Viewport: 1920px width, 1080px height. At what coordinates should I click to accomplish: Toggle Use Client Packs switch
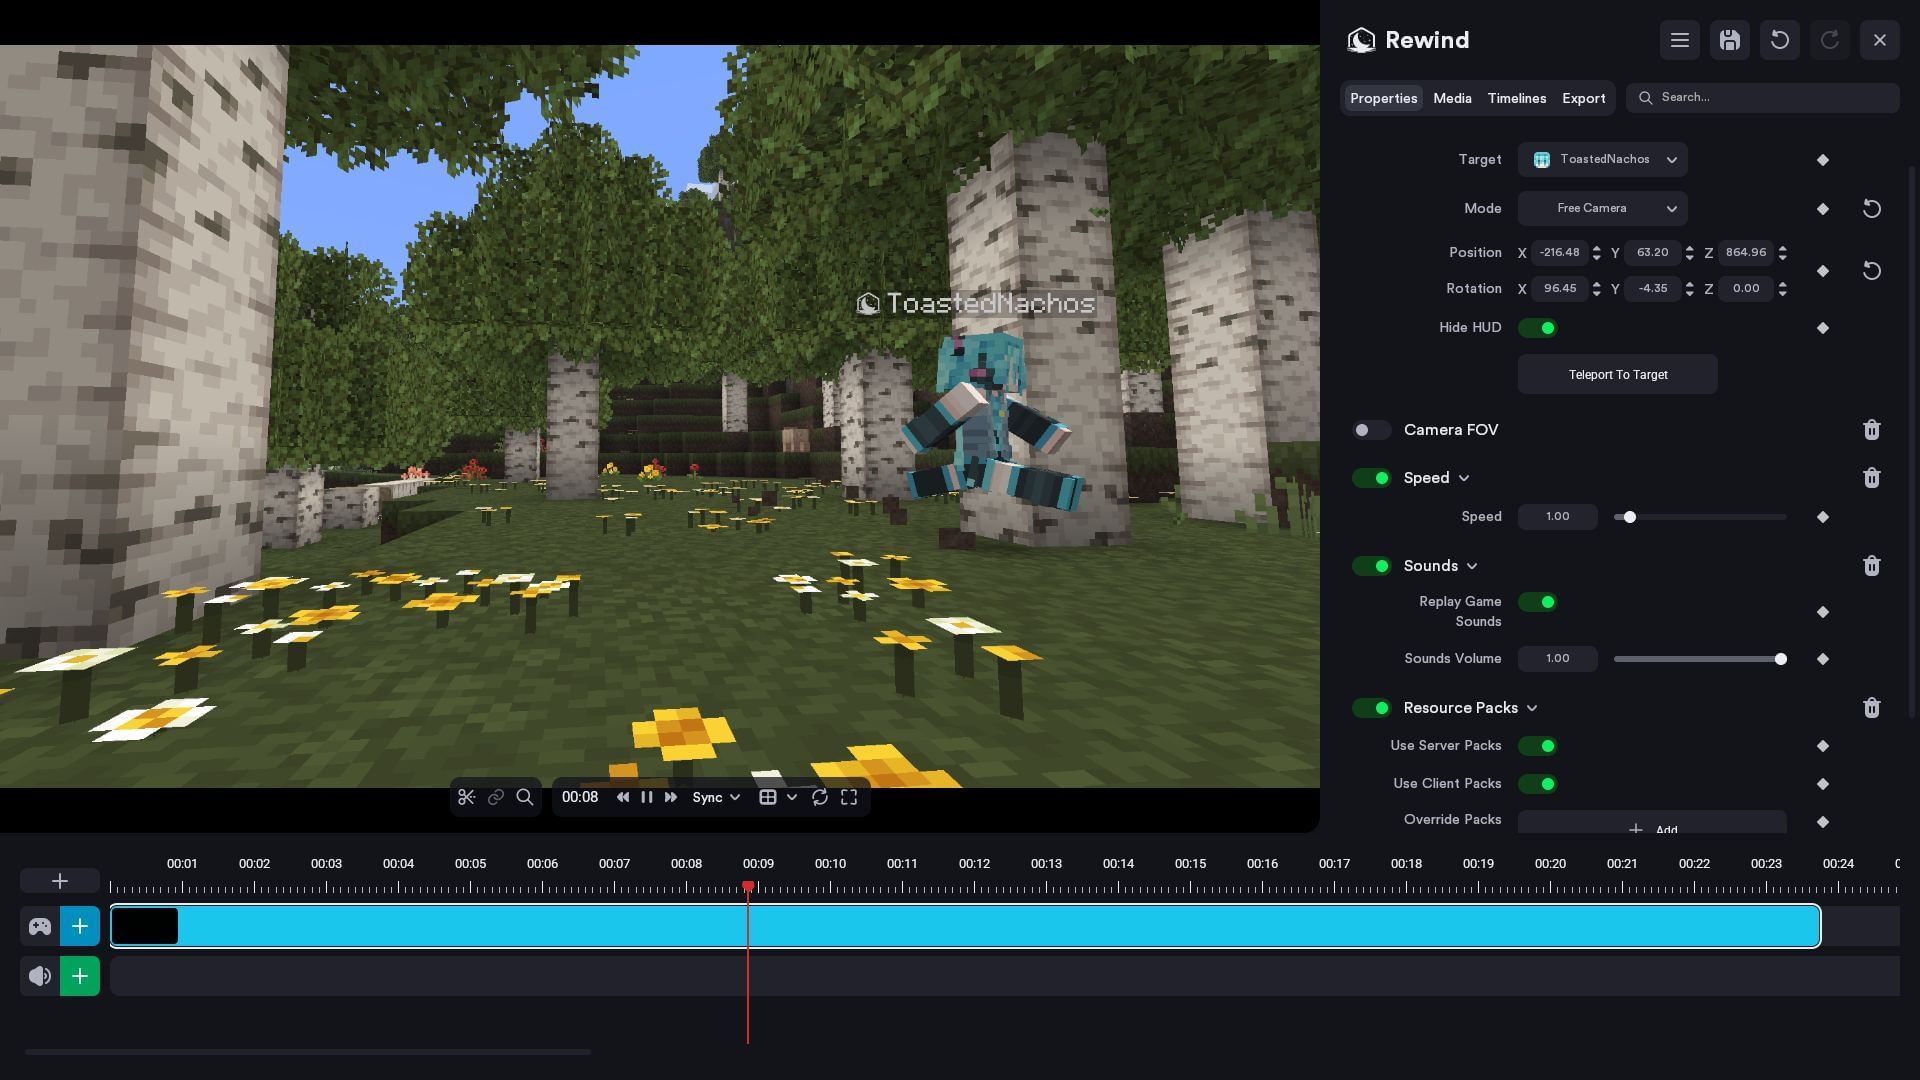[x=1538, y=784]
